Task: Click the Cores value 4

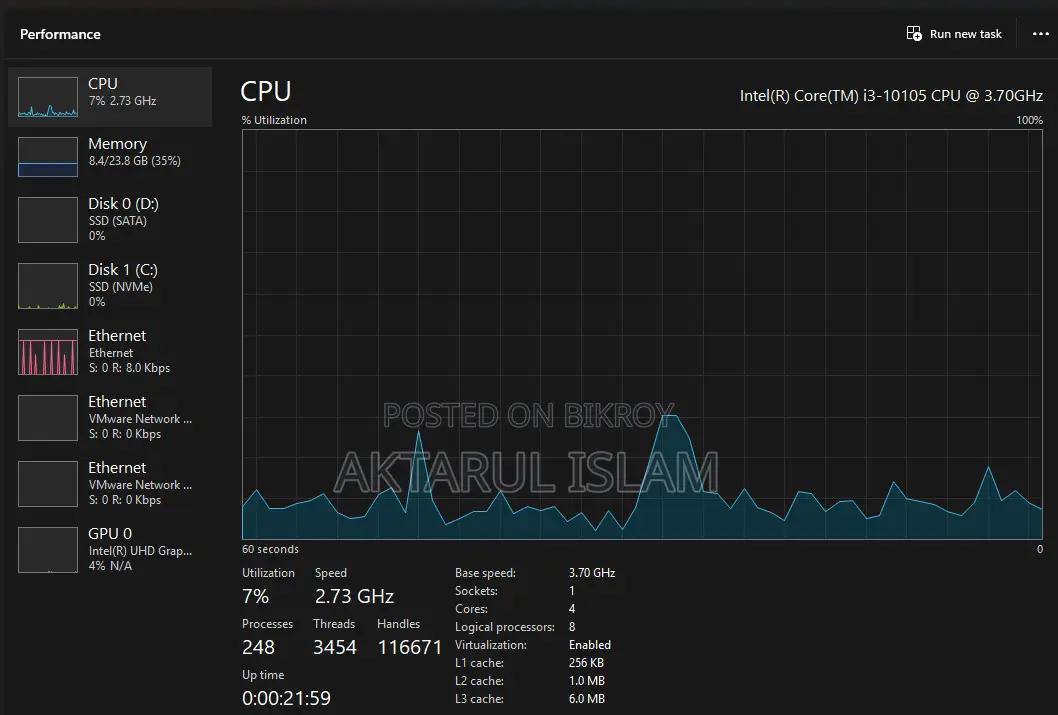Action: pyautogui.click(x=572, y=608)
